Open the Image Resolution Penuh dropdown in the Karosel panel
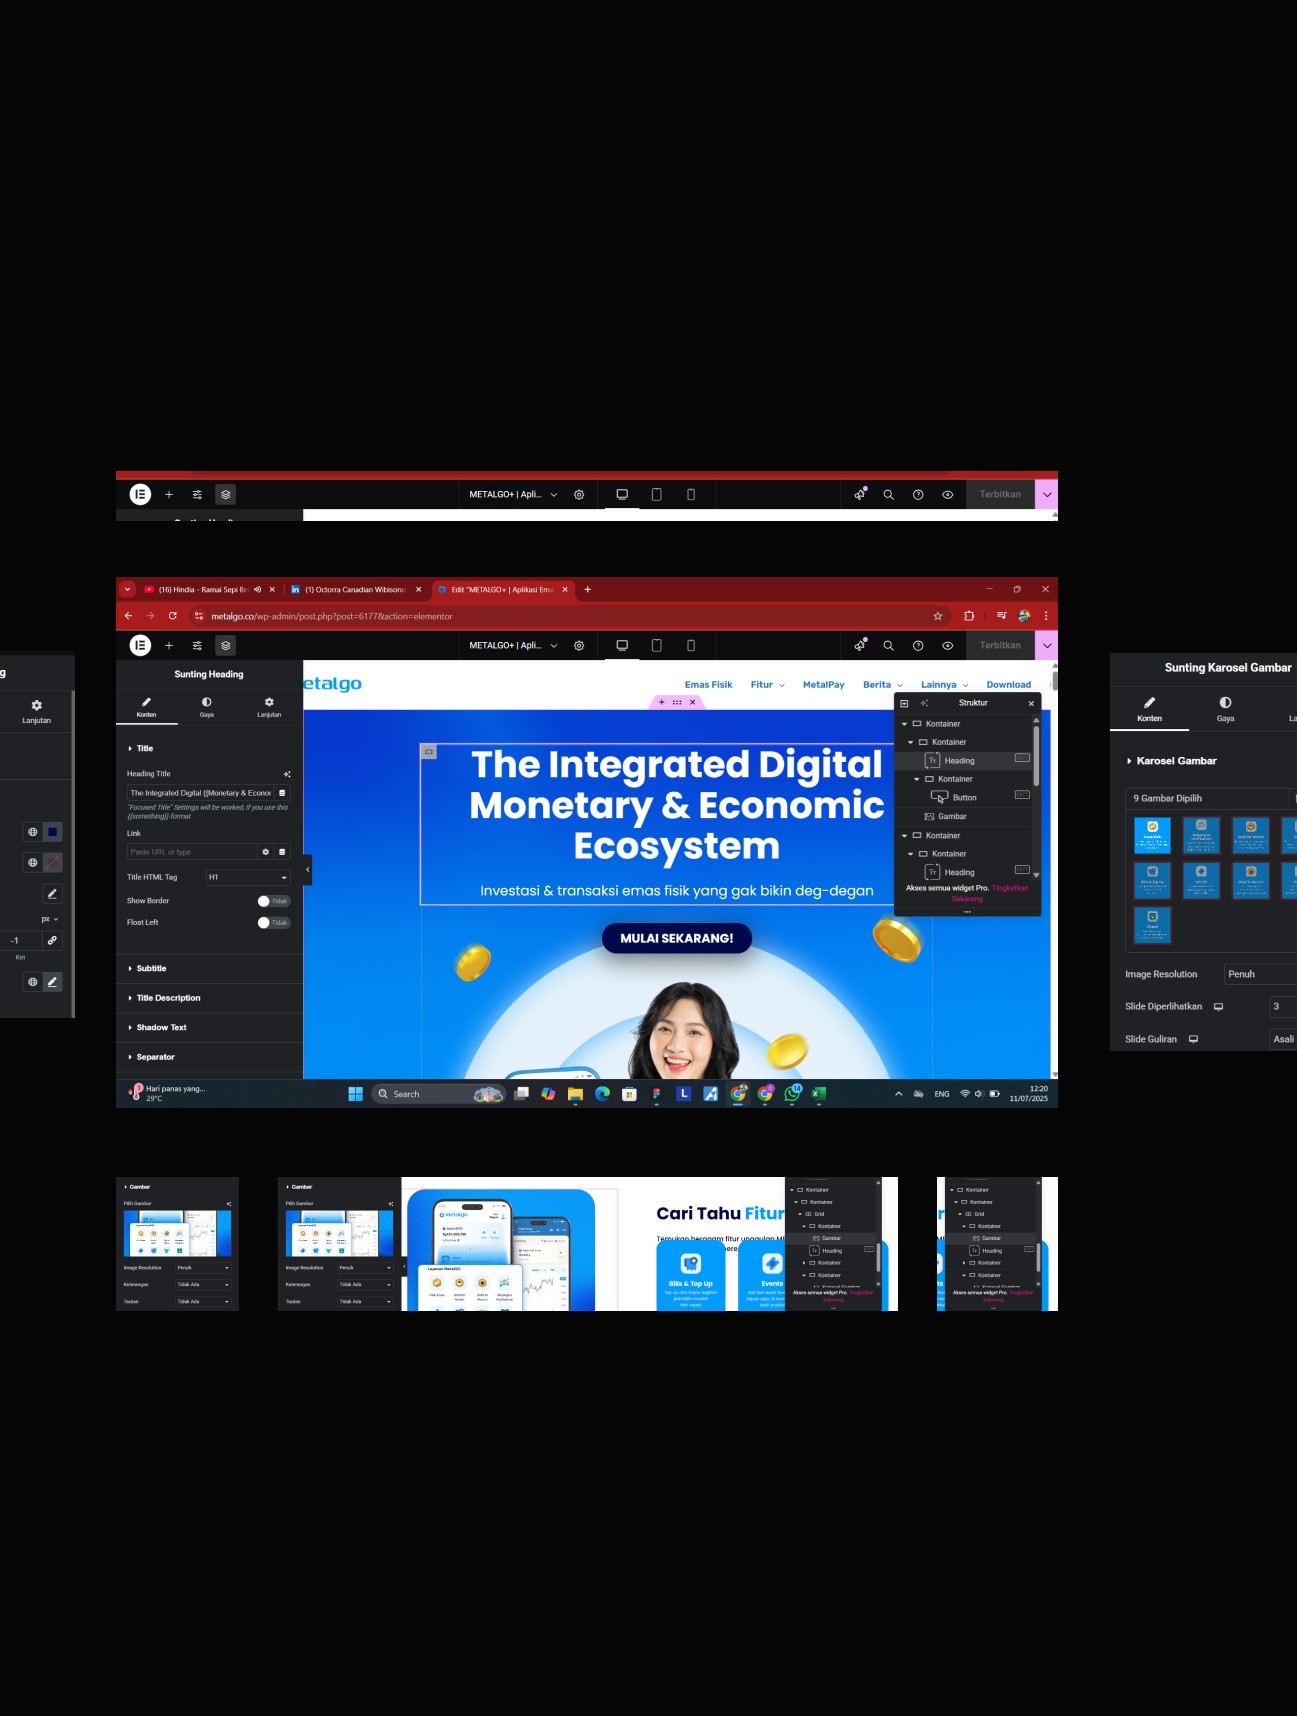The width and height of the screenshot is (1297, 1716). point(1261,974)
